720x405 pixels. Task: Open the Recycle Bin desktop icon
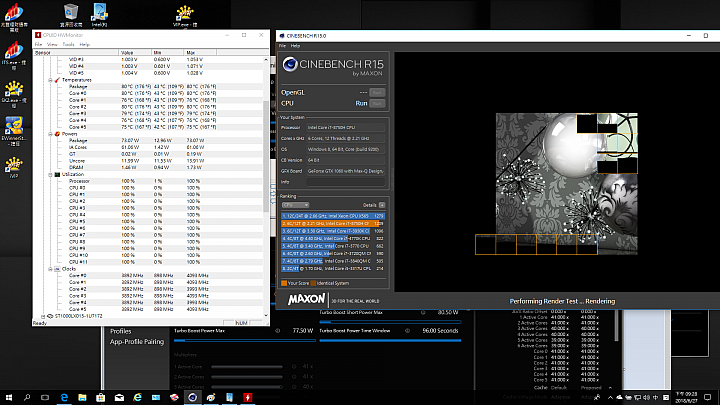(x=71, y=15)
